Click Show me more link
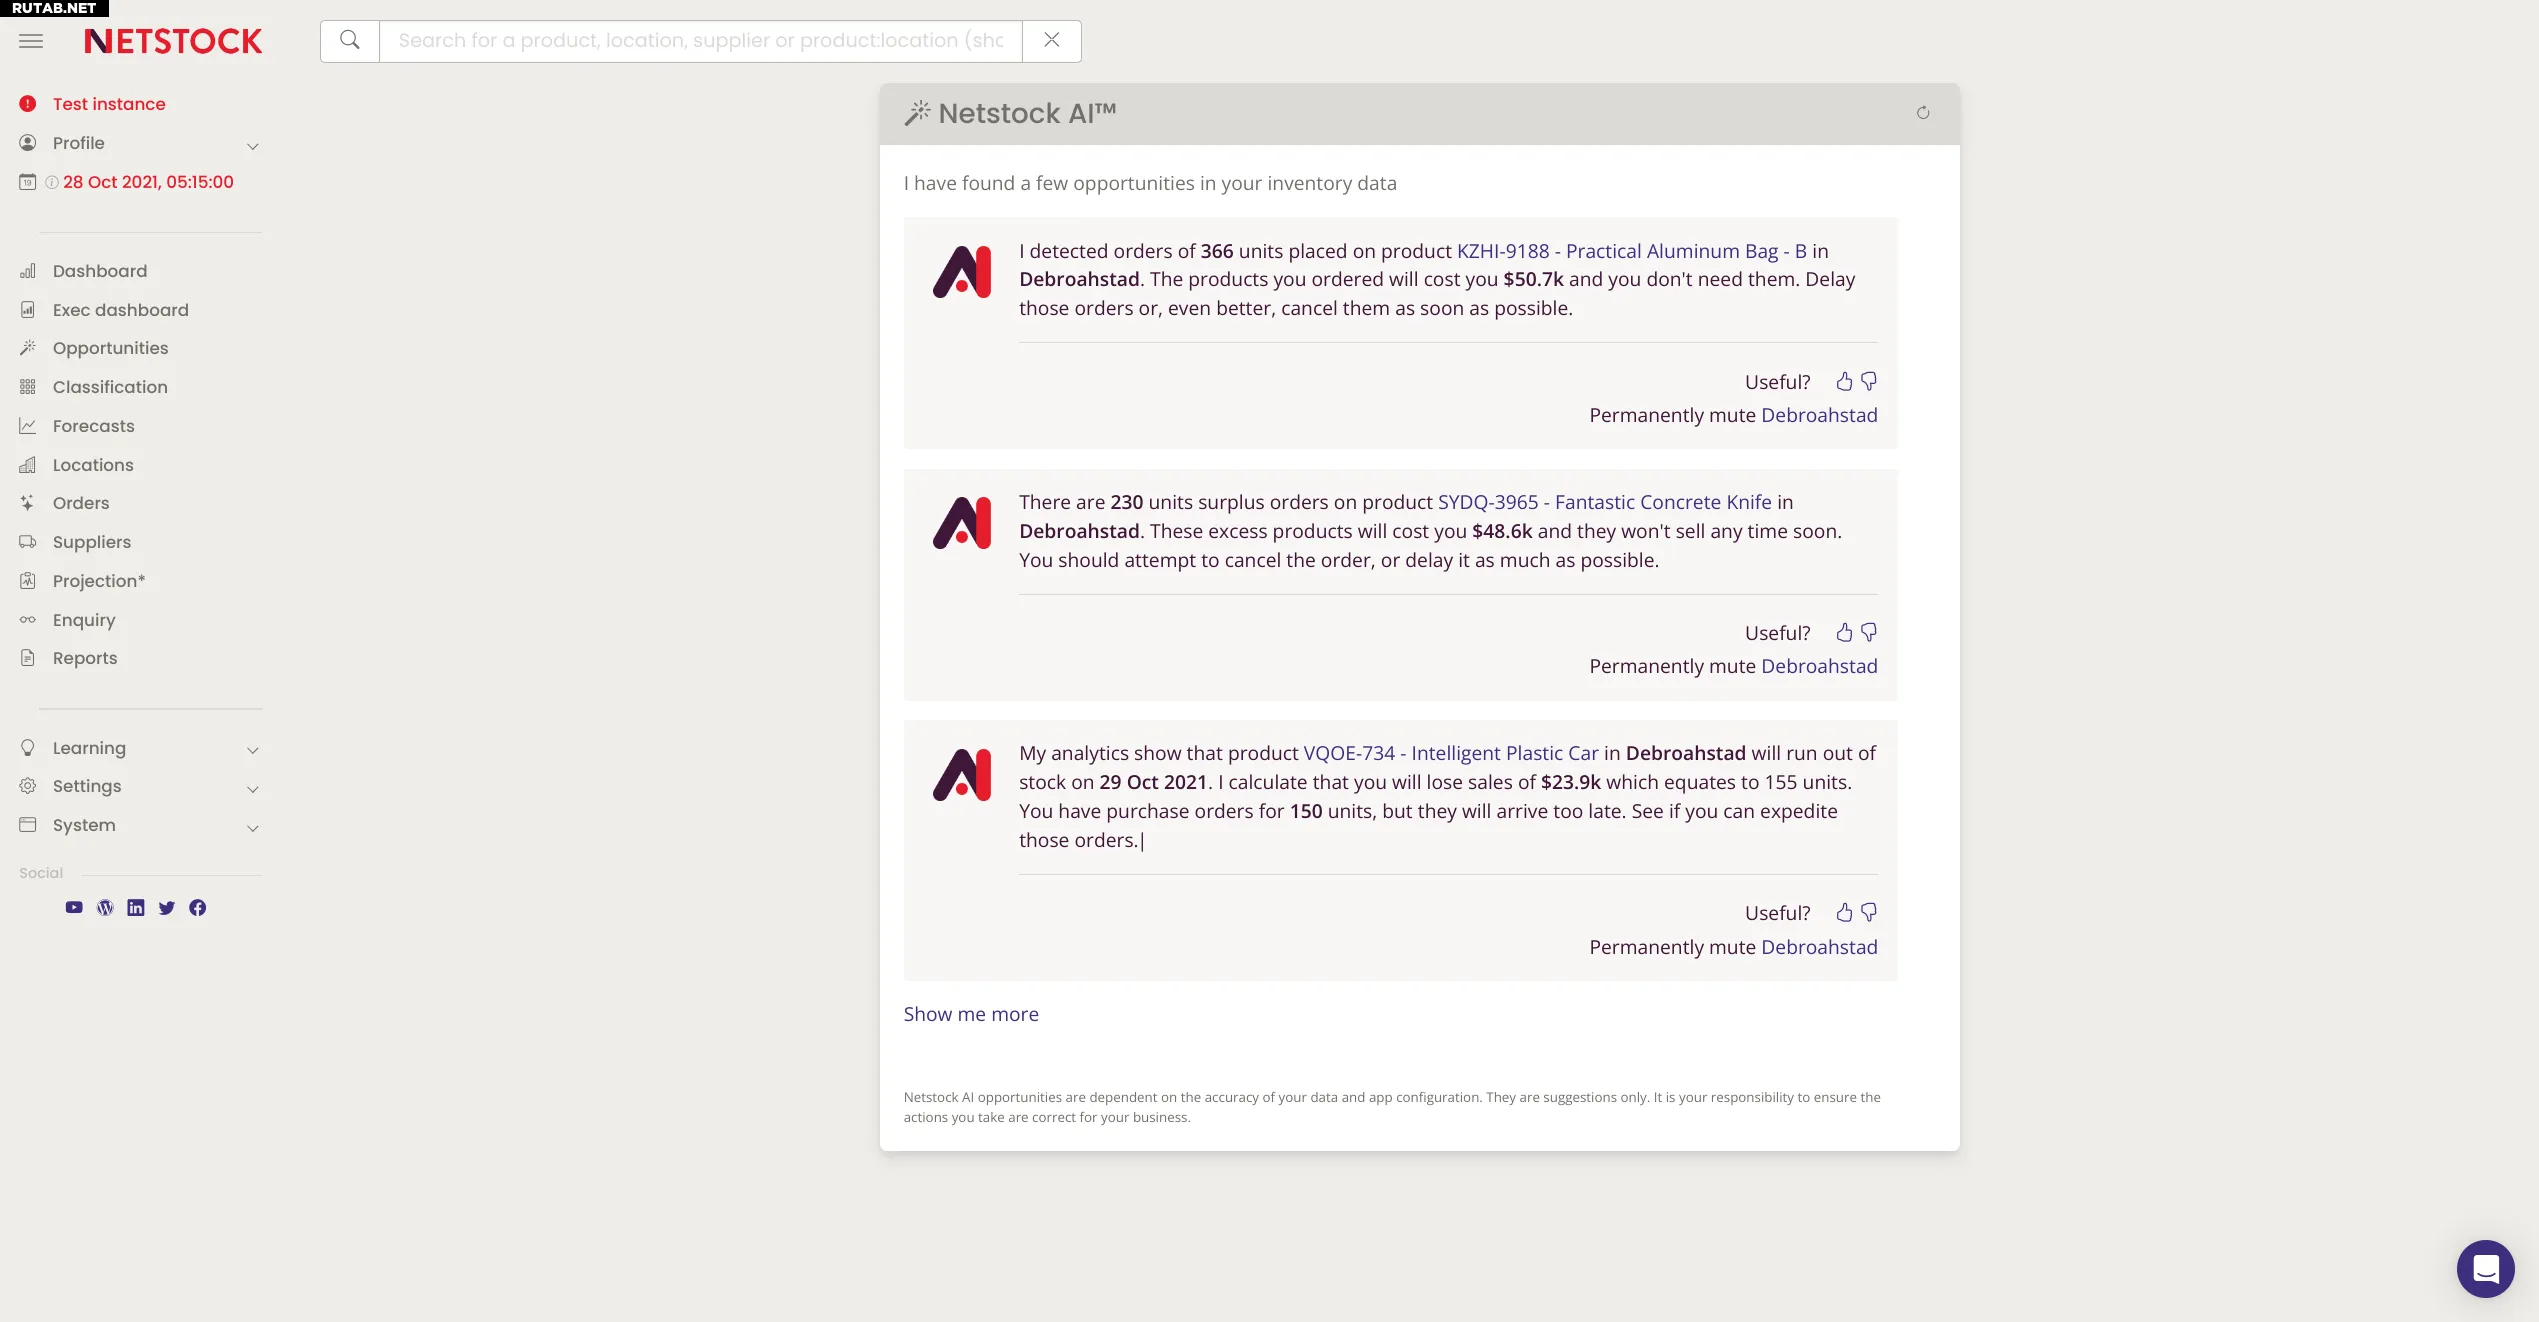 click(971, 1014)
